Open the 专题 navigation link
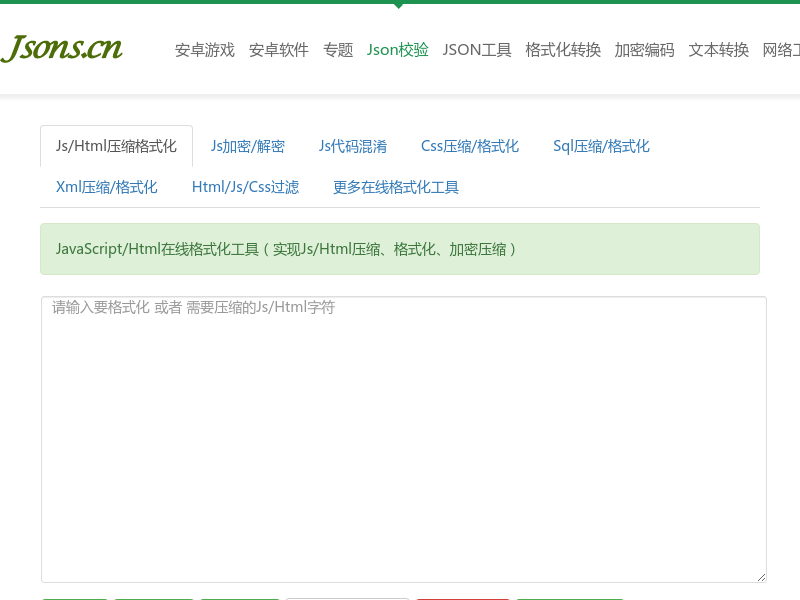The width and height of the screenshot is (800, 600). [x=338, y=50]
